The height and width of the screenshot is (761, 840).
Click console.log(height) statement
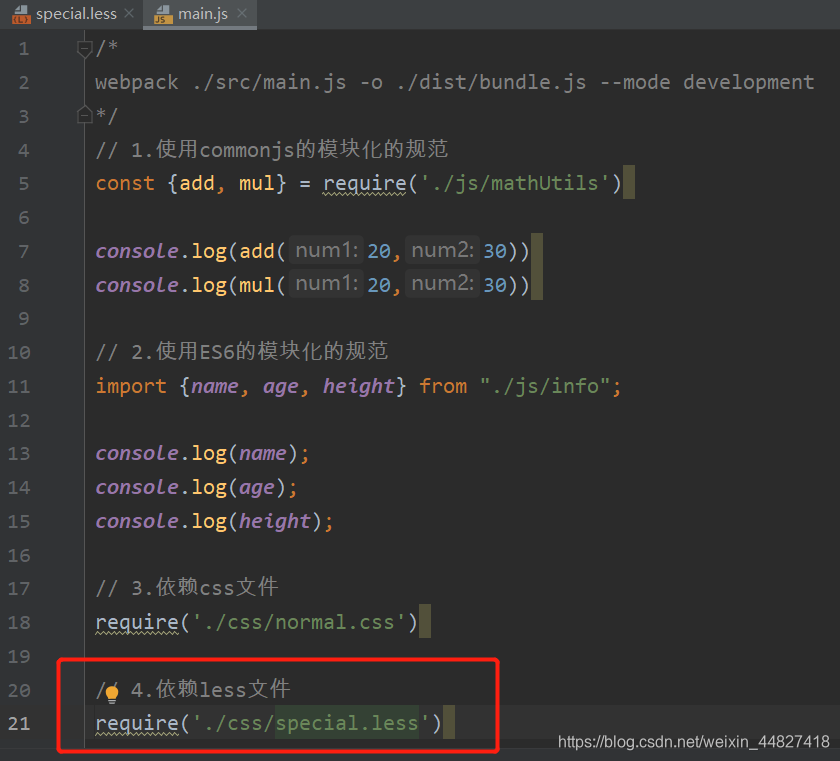(x=214, y=522)
